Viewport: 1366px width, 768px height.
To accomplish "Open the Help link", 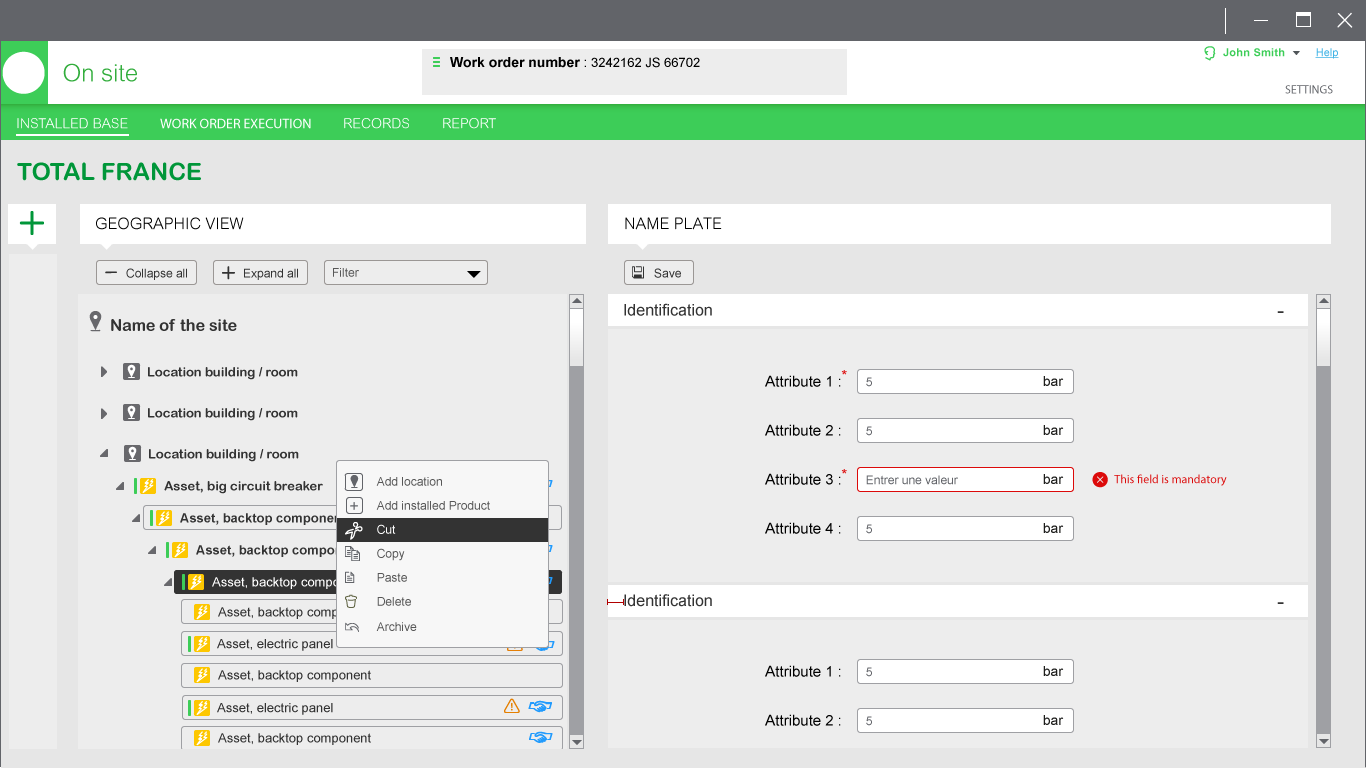I will pos(1327,53).
